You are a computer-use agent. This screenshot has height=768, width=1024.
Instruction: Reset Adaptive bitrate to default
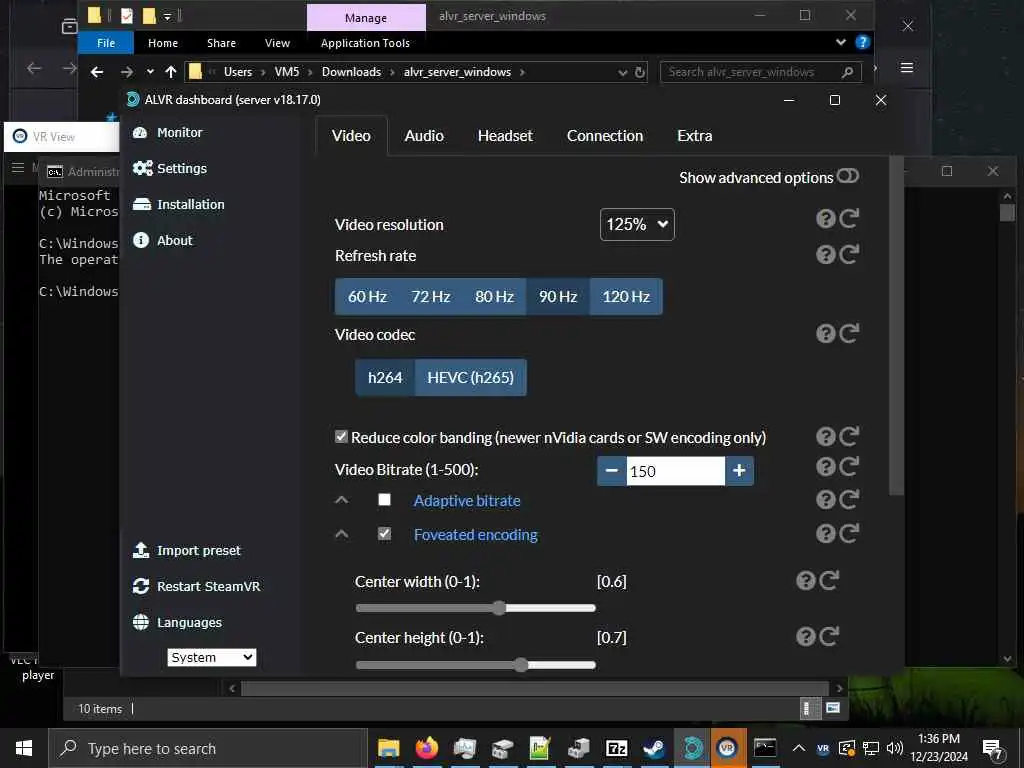tap(848, 500)
